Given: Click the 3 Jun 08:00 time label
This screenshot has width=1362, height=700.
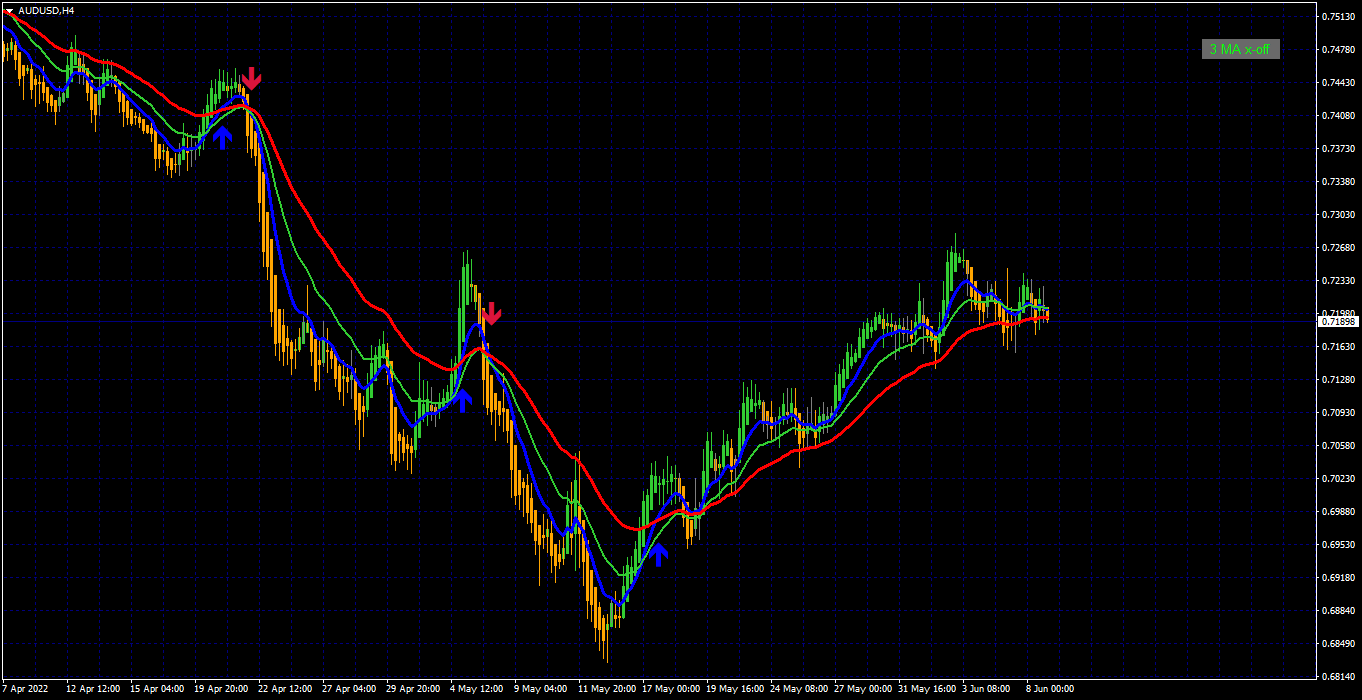Looking at the screenshot, I should pos(986,689).
